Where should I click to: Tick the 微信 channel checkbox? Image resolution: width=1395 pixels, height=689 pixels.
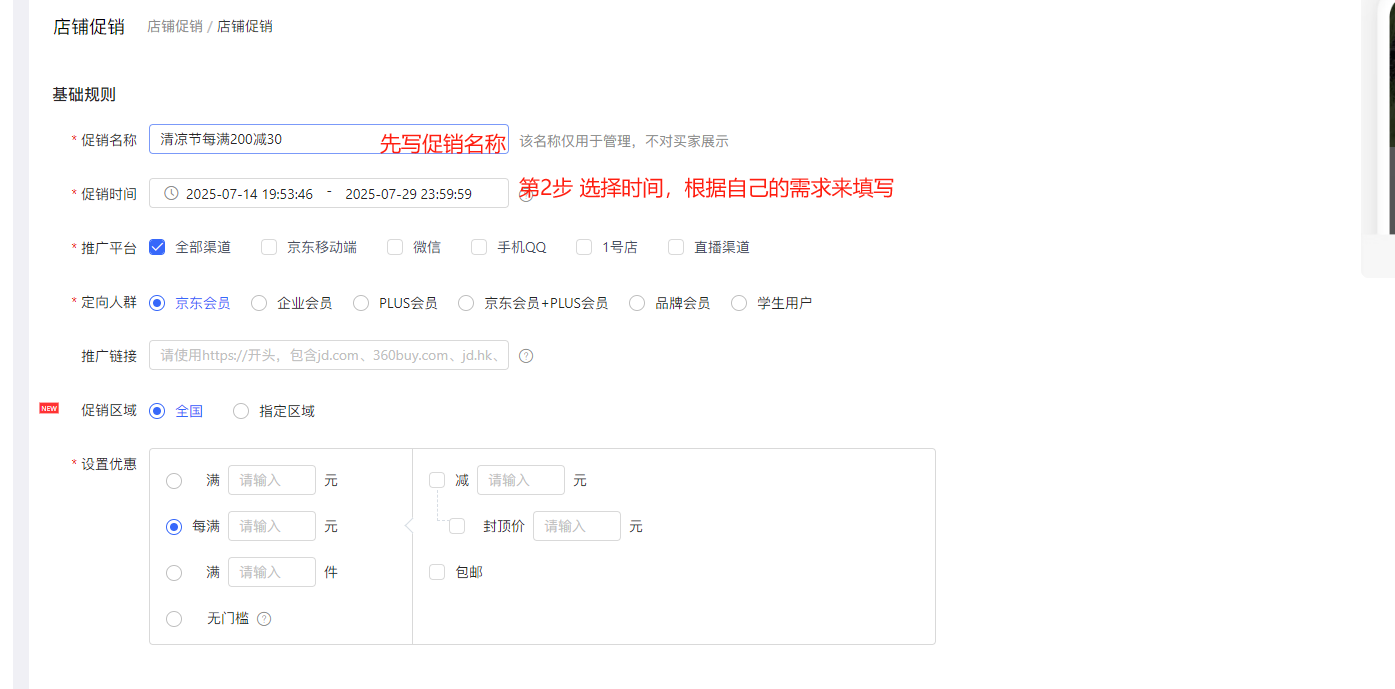point(395,247)
